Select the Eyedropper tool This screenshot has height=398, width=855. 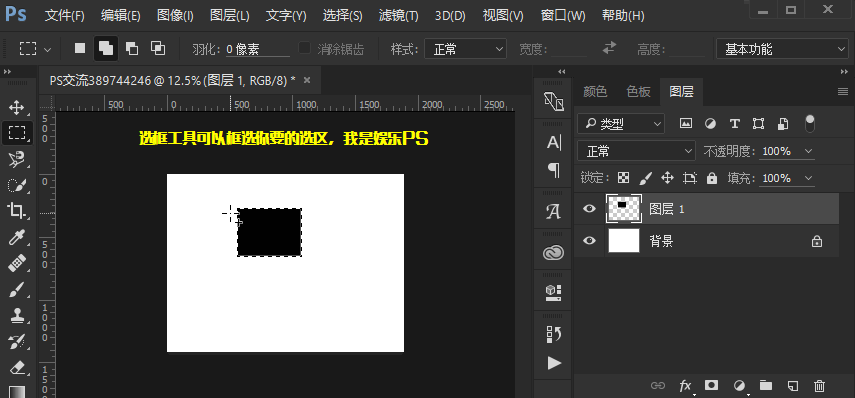[x=17, y=237]
